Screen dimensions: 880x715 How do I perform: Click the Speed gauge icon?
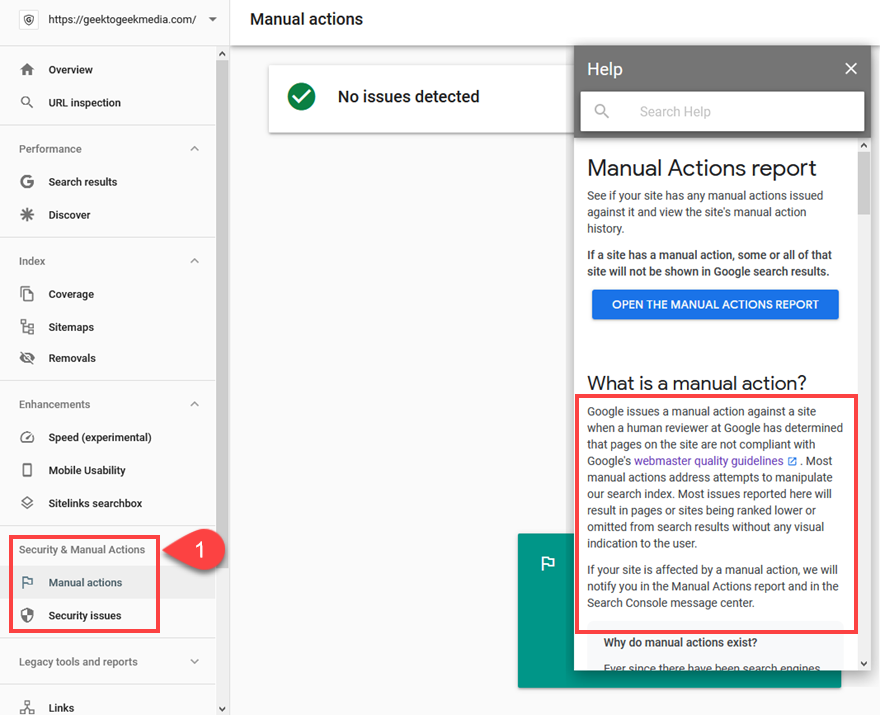pos(27,437)
